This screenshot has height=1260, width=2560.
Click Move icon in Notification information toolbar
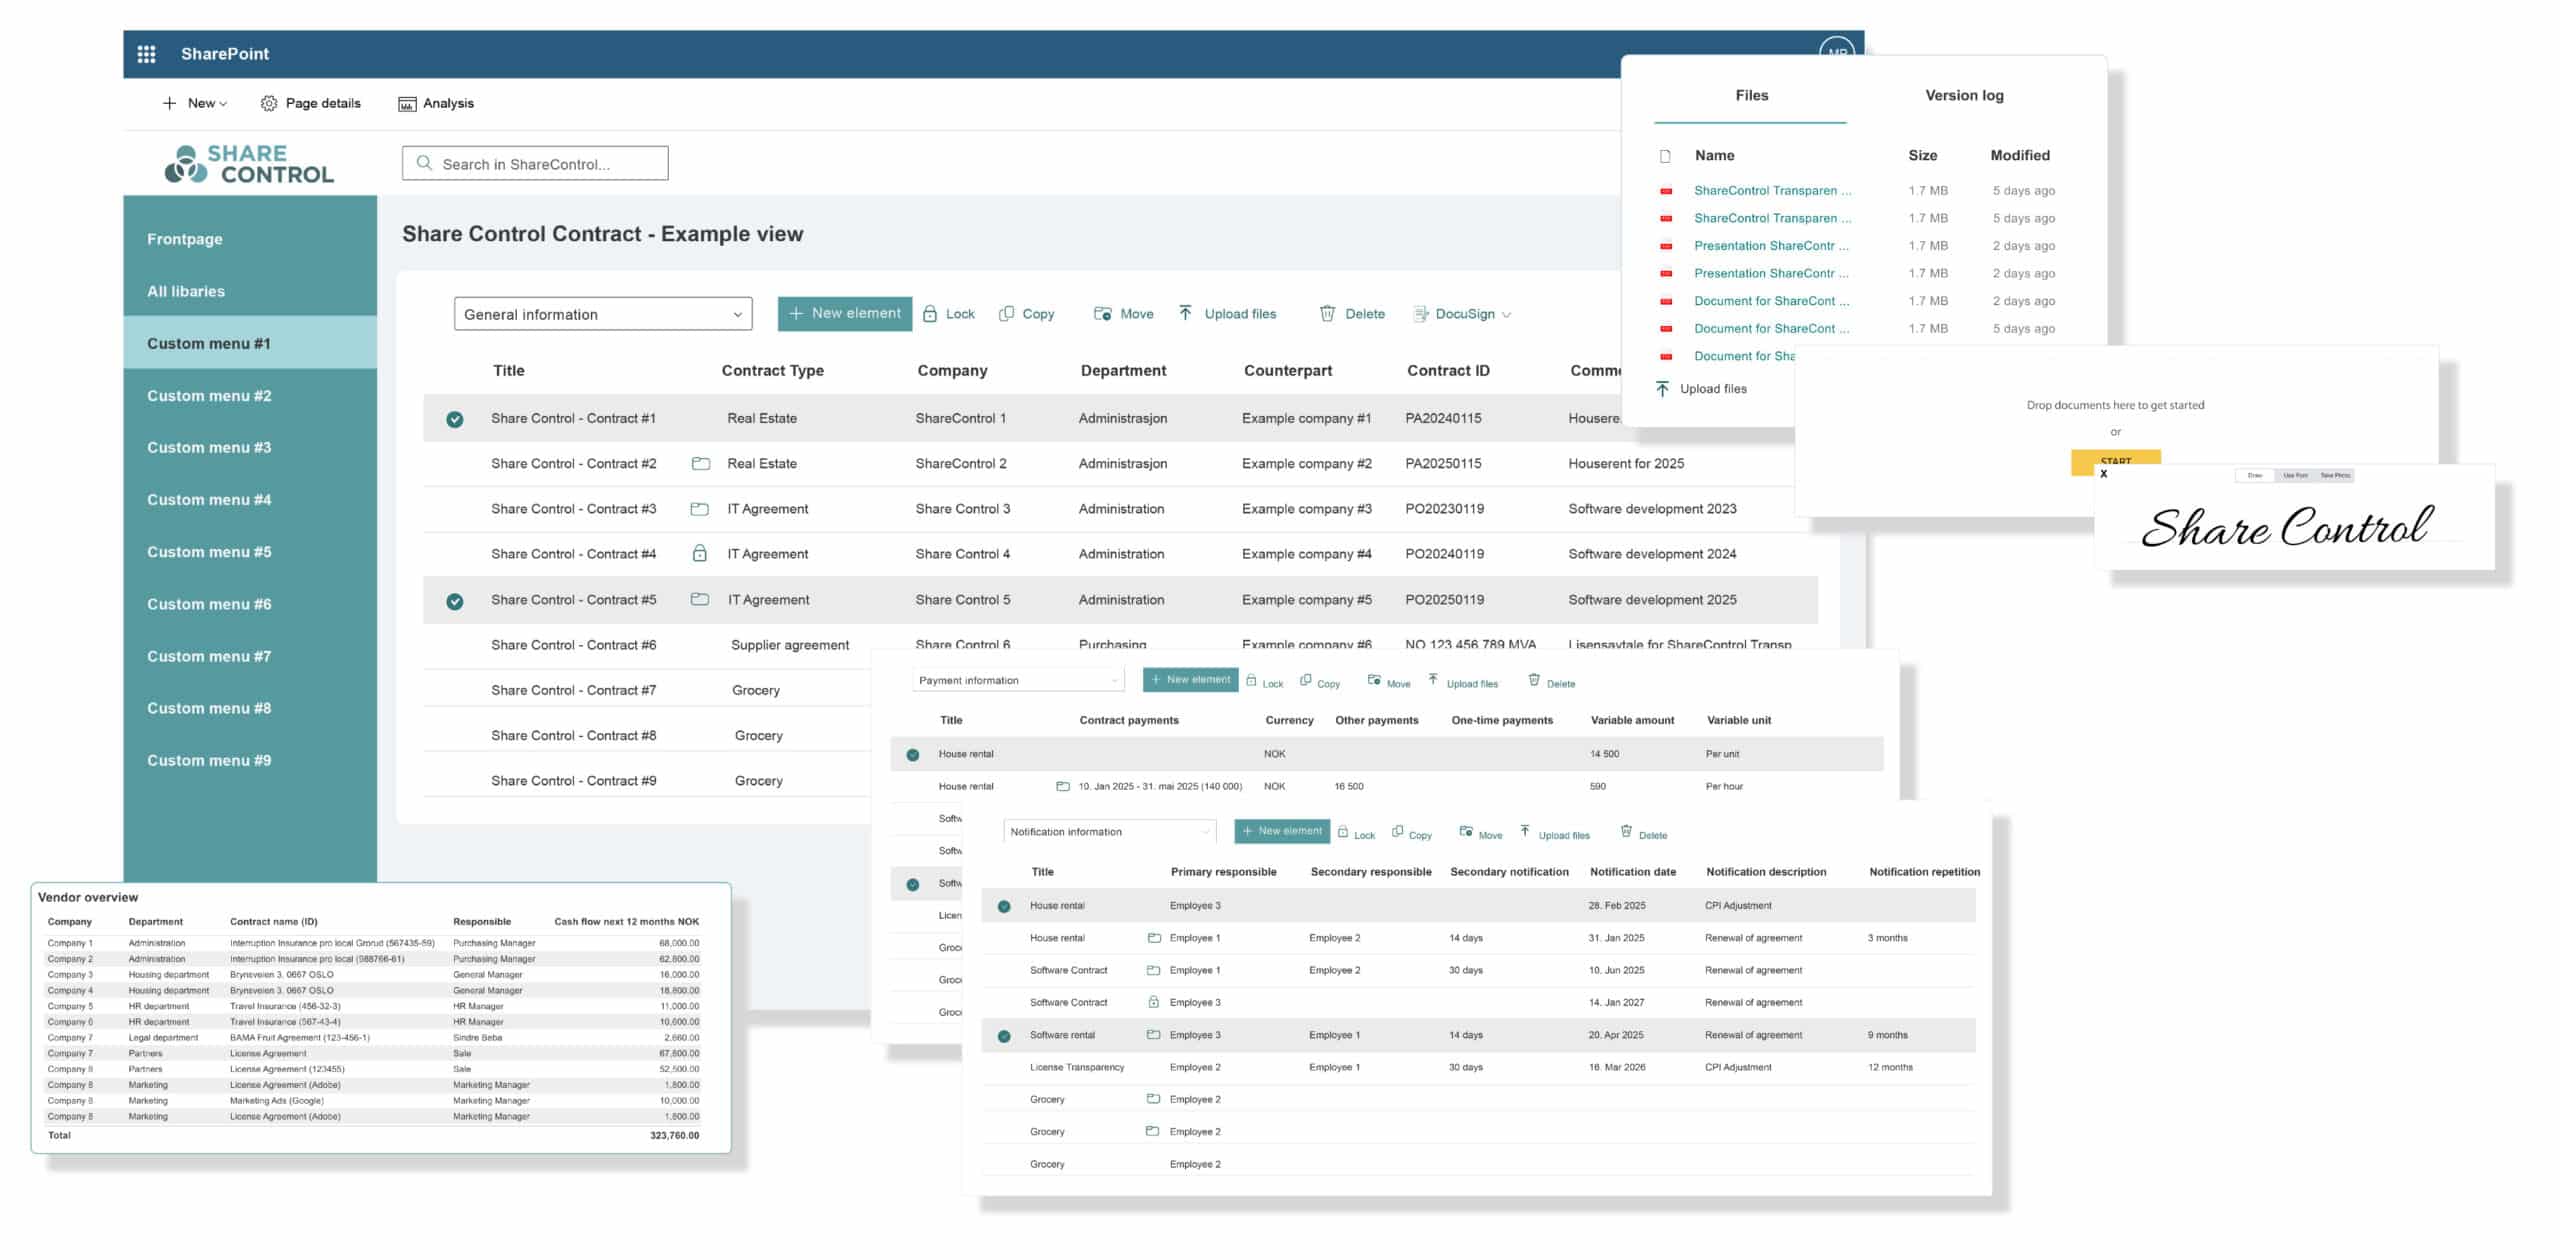pyautogui.click(x=1466, y=831)
